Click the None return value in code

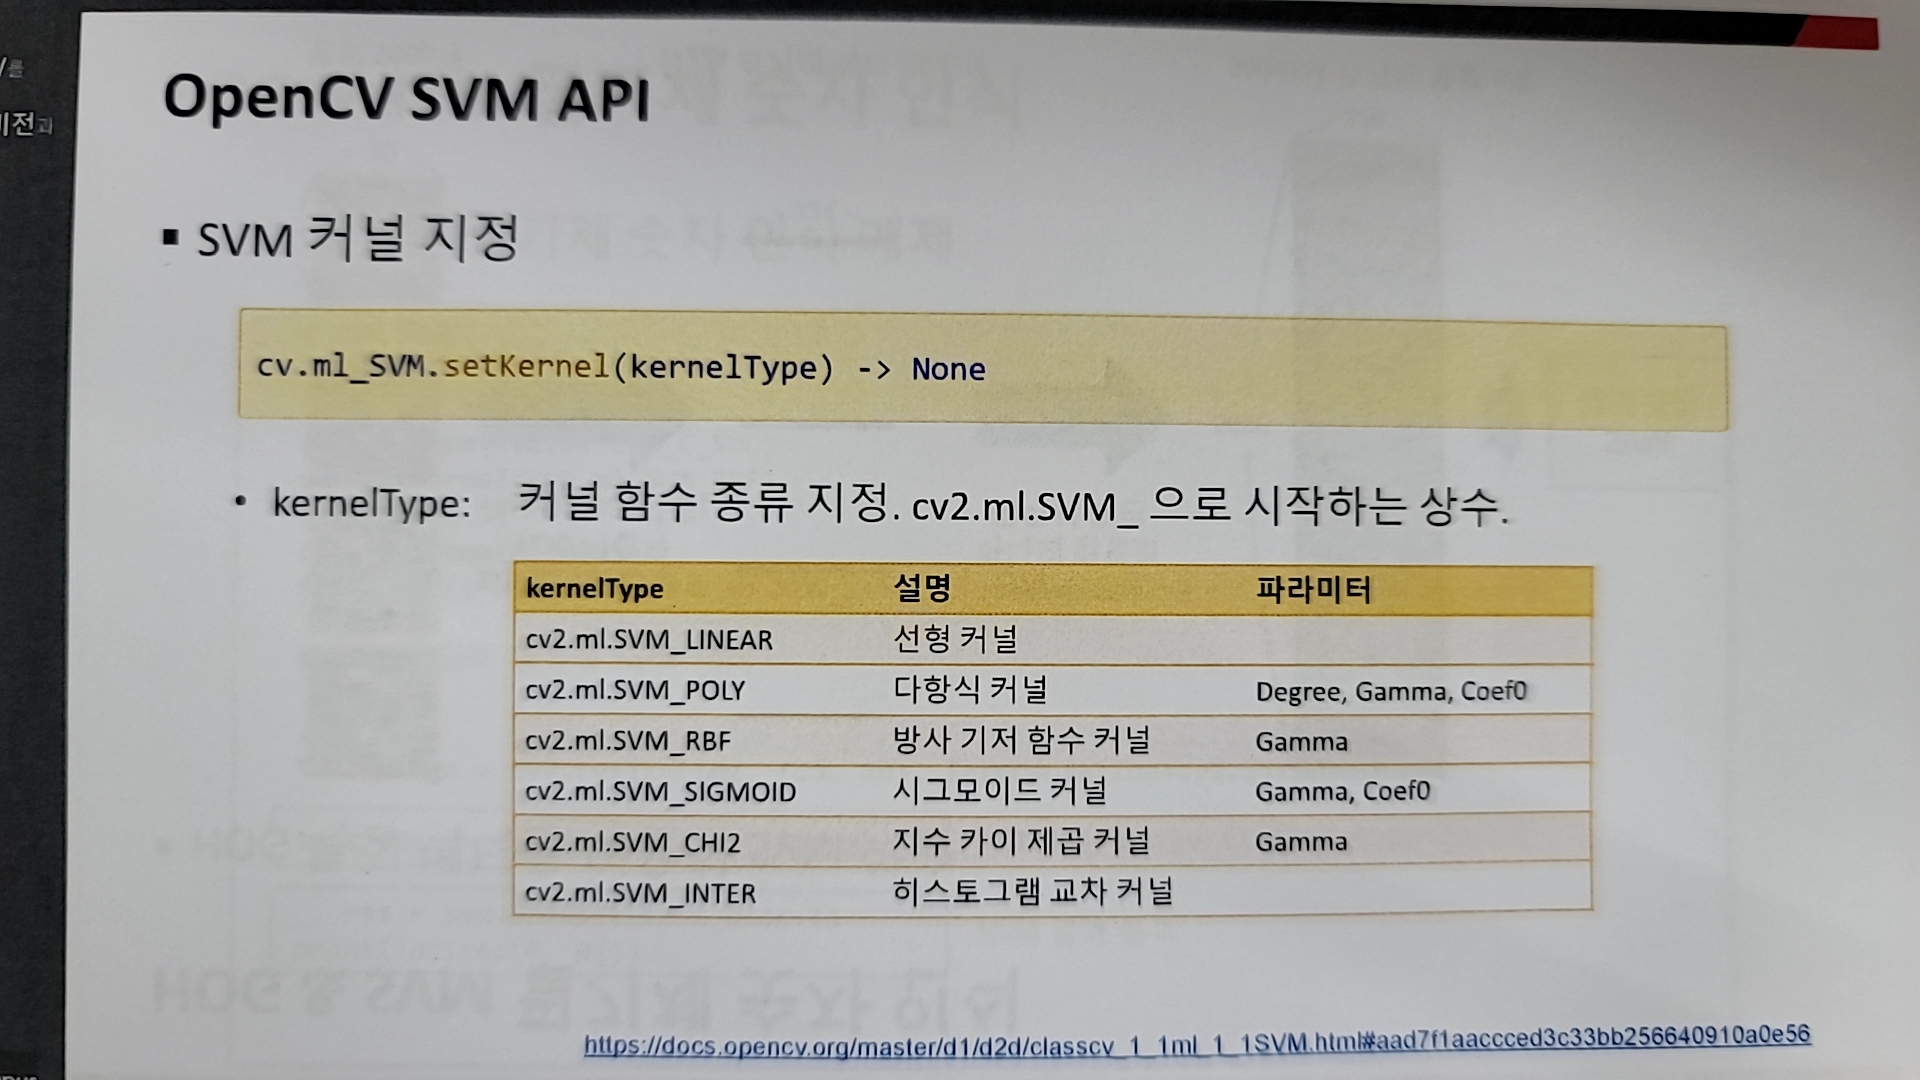[x=948, y=369]
